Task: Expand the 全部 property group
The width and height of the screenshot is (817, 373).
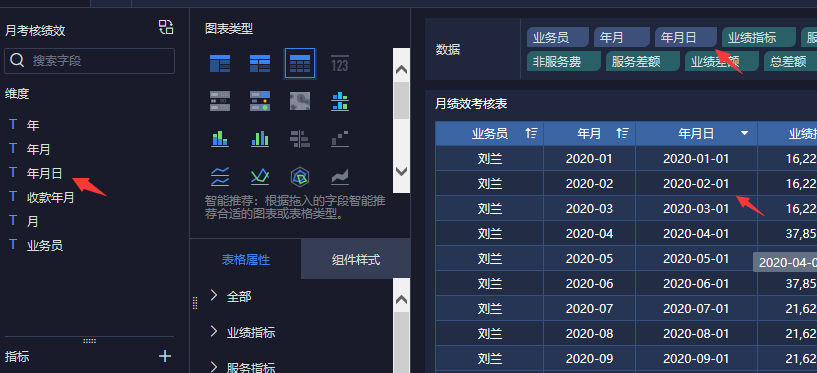Action: click(214, 296)
